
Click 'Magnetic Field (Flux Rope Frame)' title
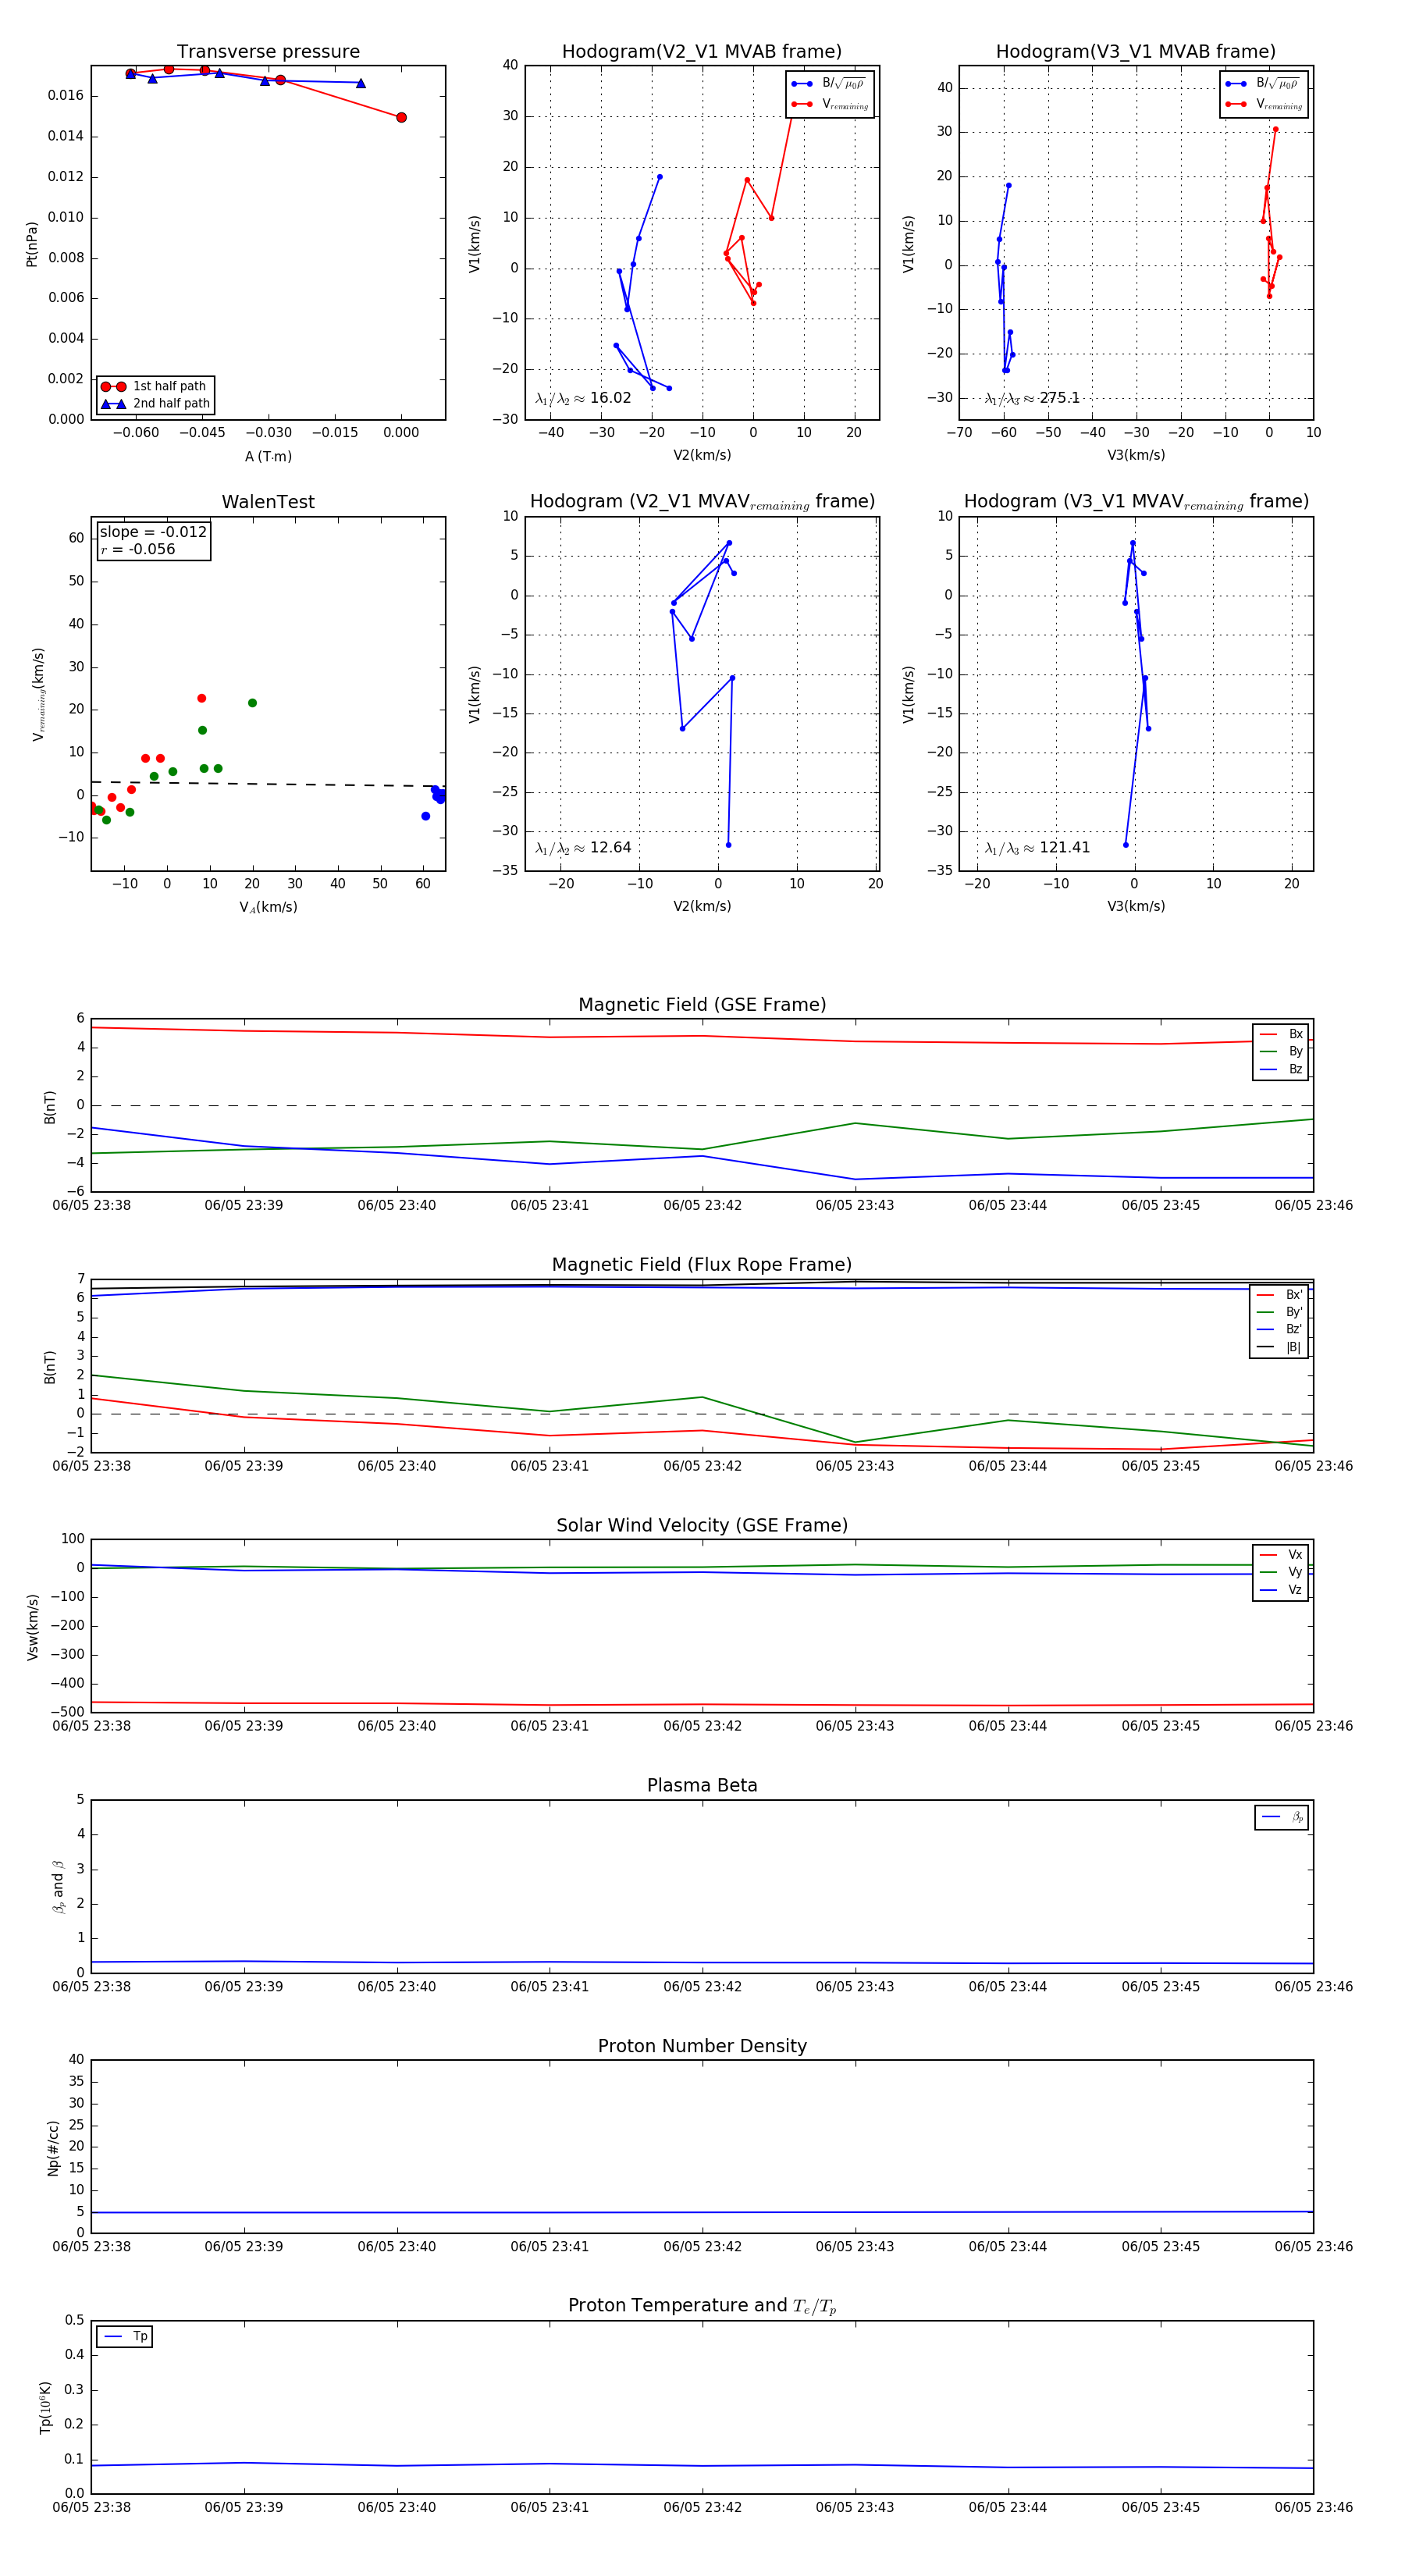pos(702,1265)
